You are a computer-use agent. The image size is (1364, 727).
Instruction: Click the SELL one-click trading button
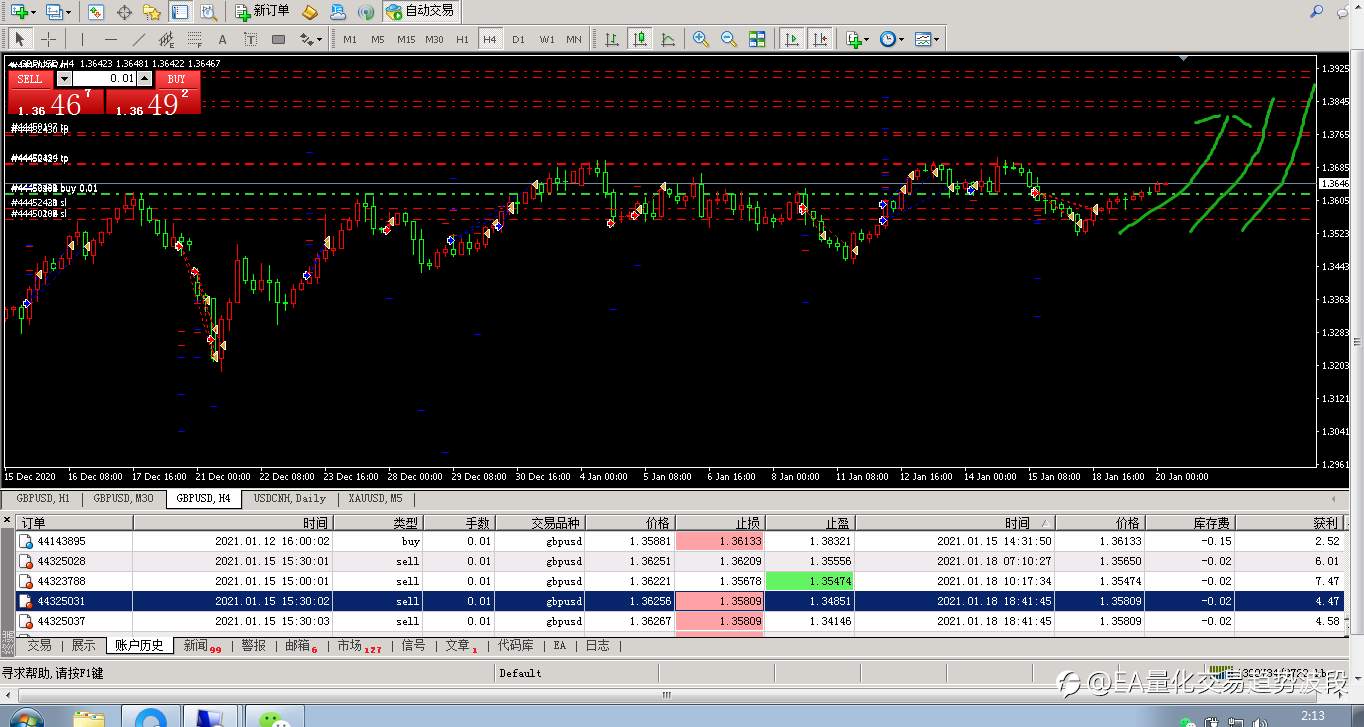(x=30, y=79)
